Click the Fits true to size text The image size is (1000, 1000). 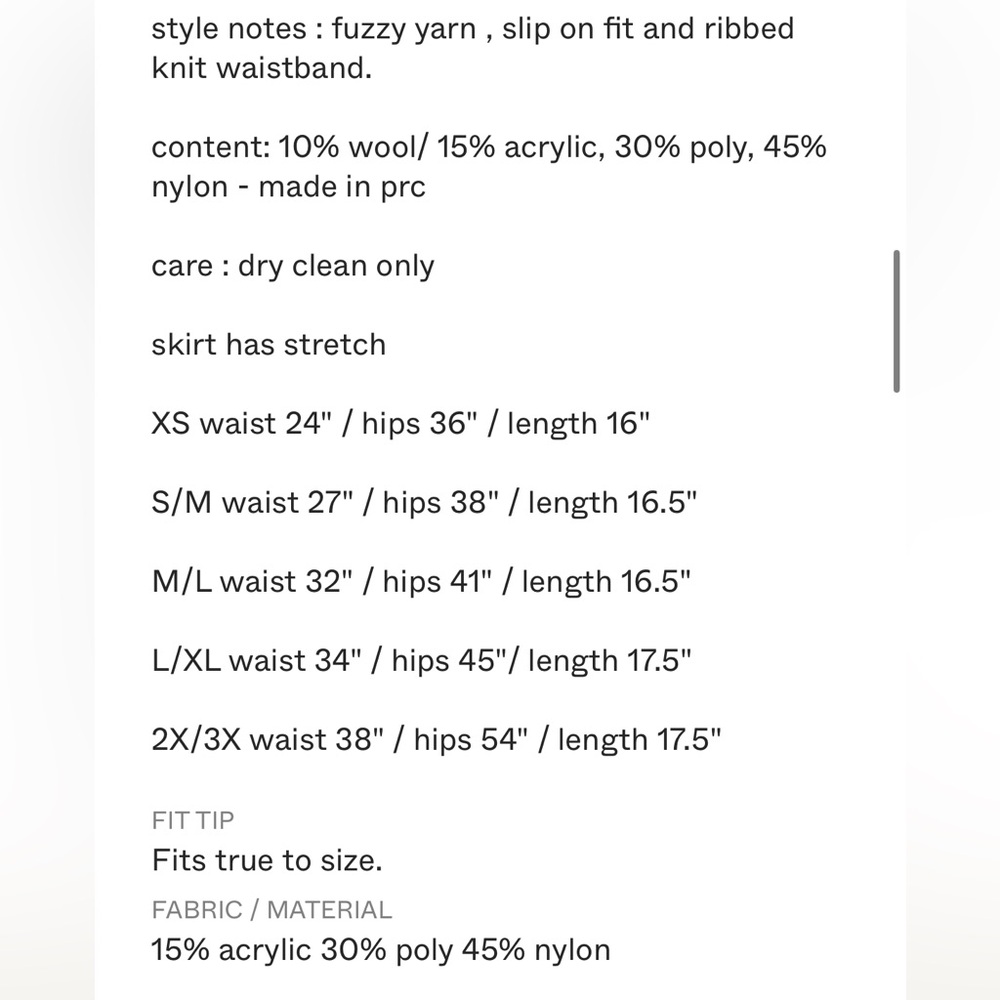pyautogui.click(x=267, y=860)
